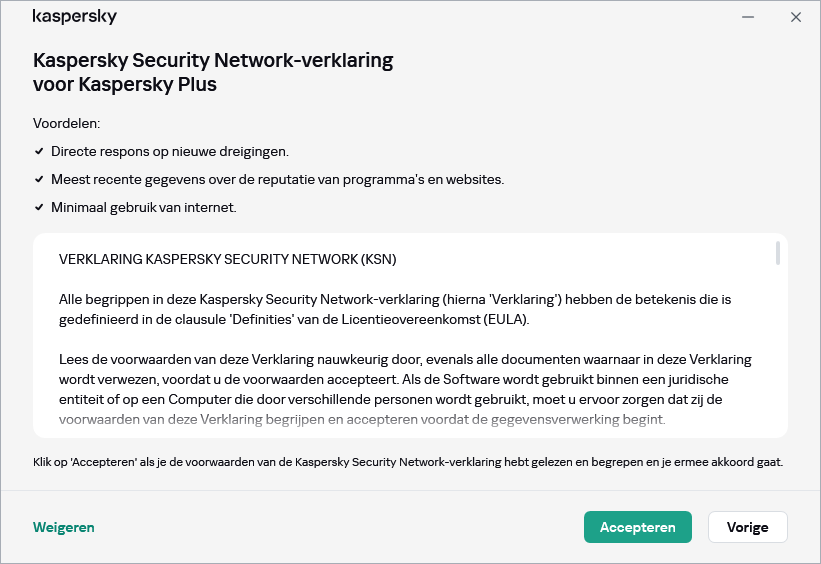Click the 'Voordelen:' label

point(67,123)
